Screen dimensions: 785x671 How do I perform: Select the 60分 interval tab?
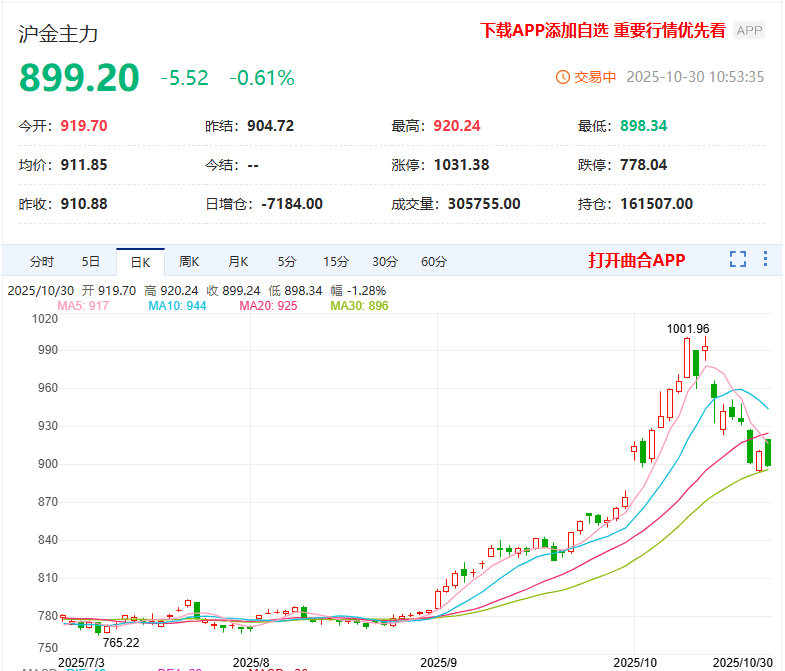(x=434, y=262)
